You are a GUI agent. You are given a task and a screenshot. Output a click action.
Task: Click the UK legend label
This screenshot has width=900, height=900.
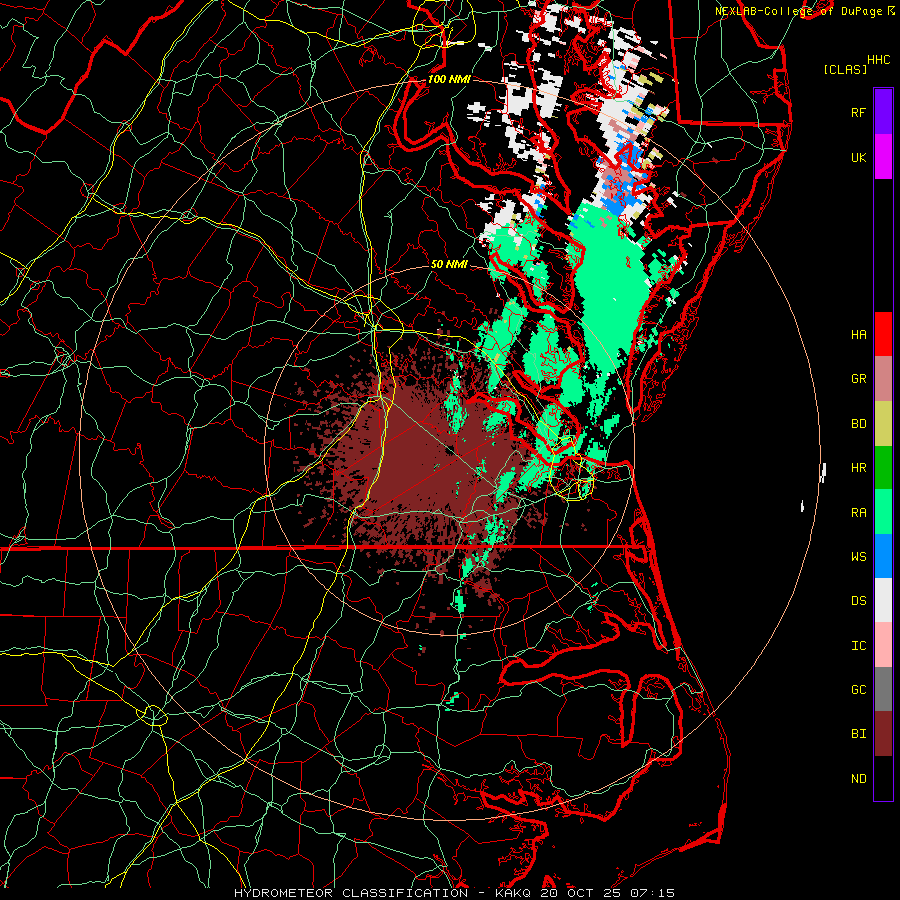[858, 157]
